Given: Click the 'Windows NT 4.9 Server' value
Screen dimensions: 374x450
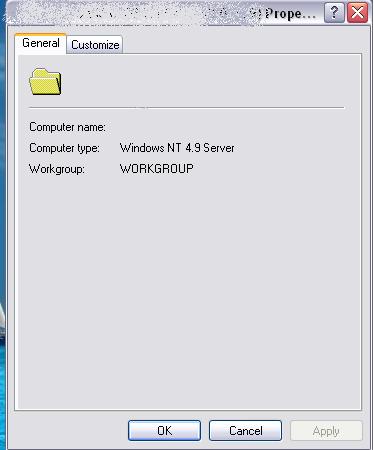Looking at the screenshot, I should point(177,148).
